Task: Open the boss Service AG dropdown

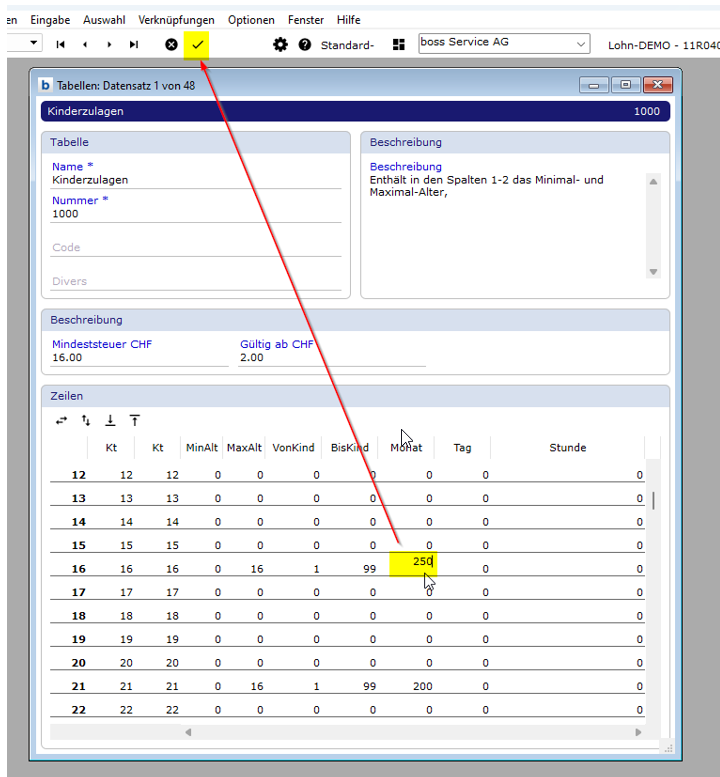Action: pyautogui.click(x=581, y=44)
